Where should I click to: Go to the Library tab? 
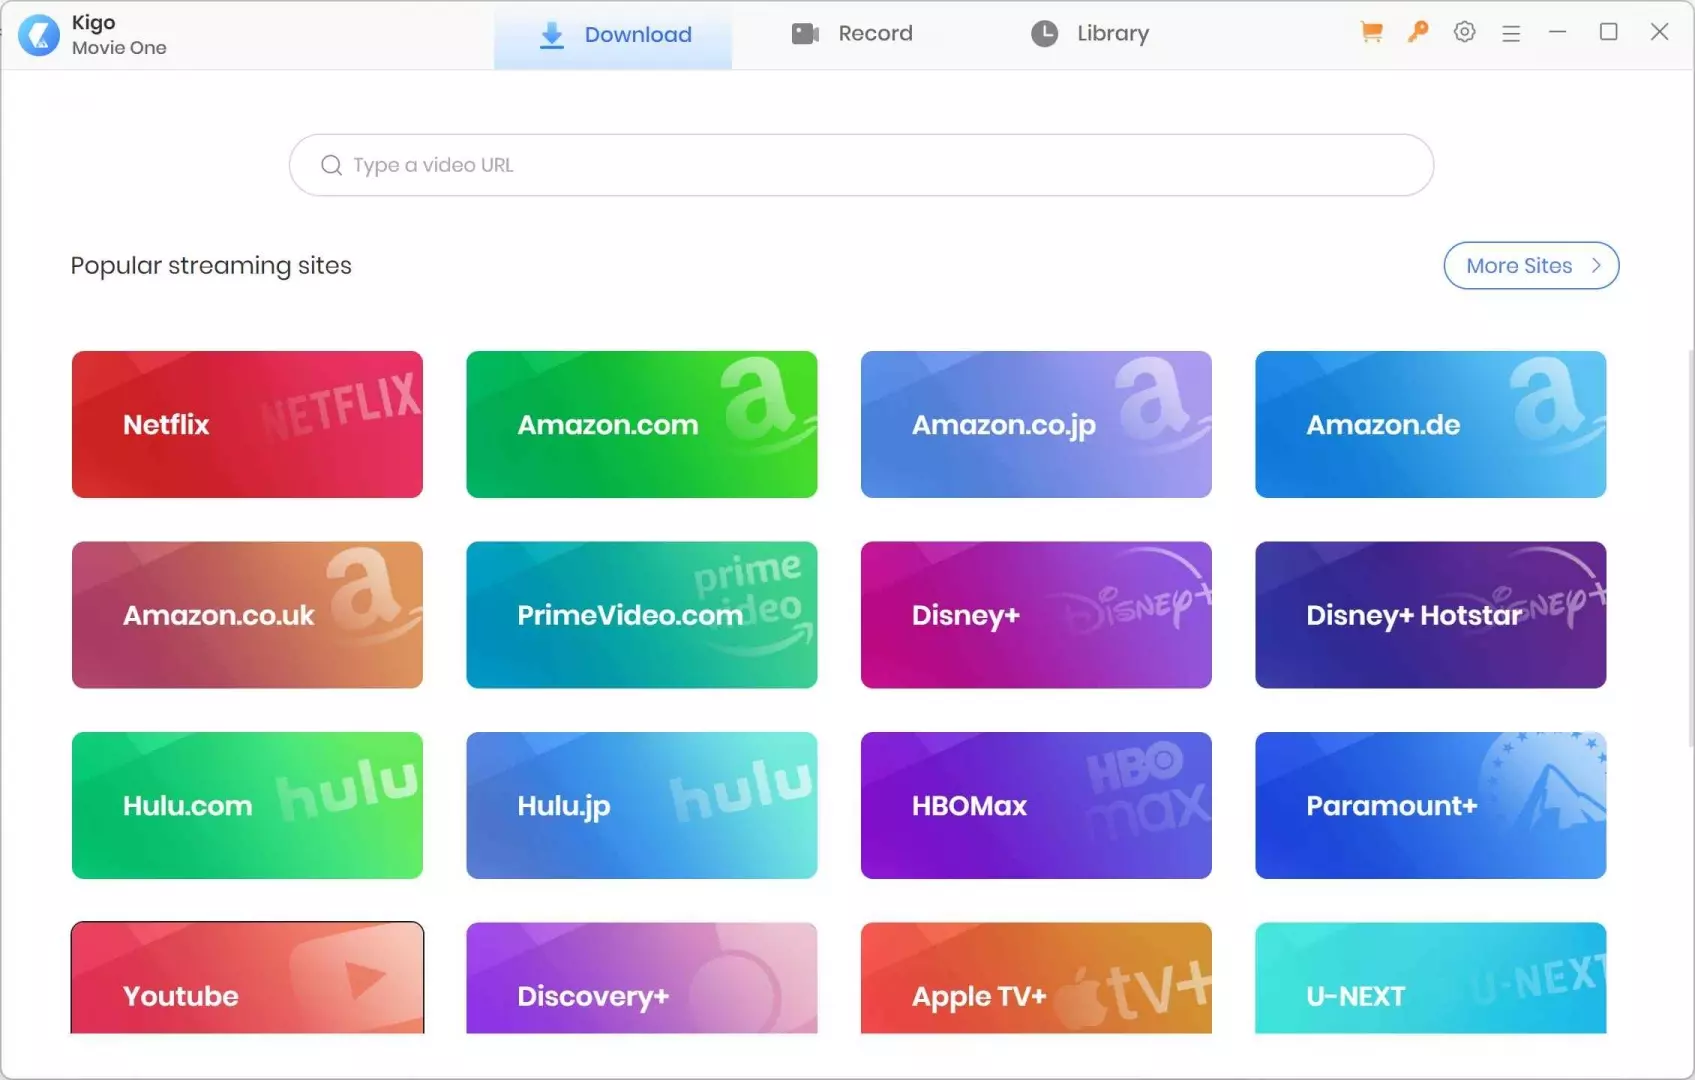tap(1089, 34)
